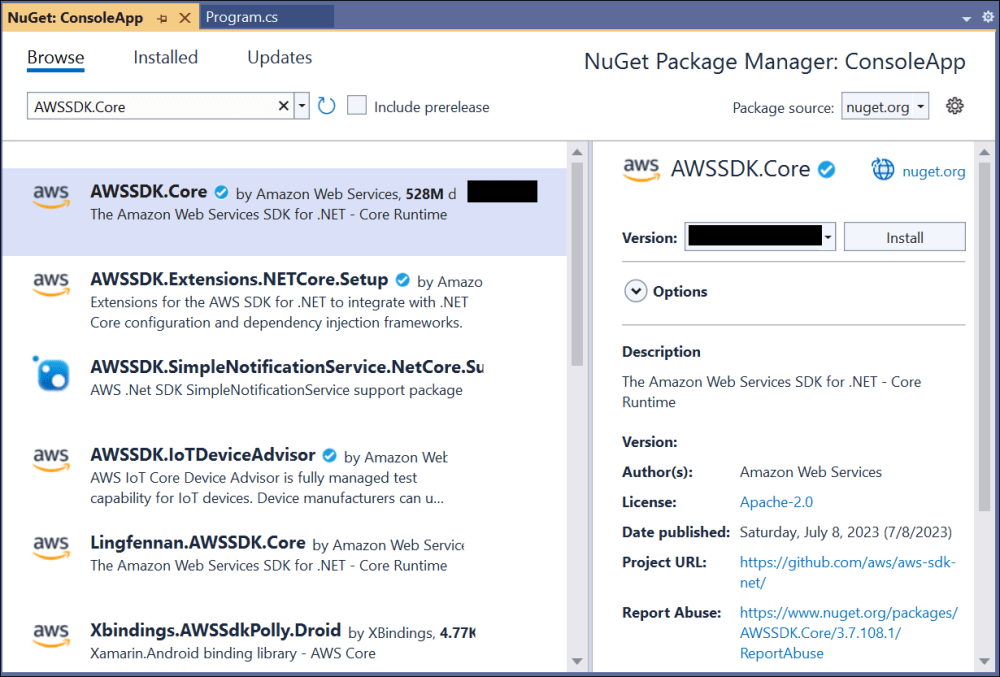This screenshot has height=677, width=1000.
Task: Clear the AWSSDK.Core search text
Action: click(x=283, y=106)
